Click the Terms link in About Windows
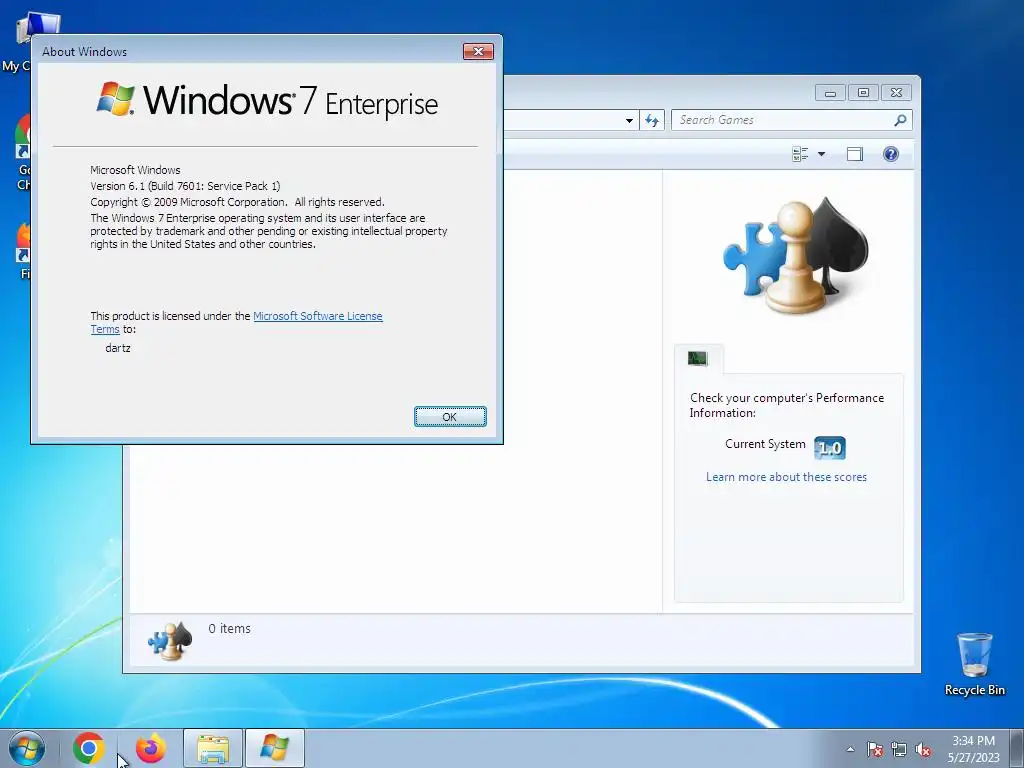 coord(104,329)
